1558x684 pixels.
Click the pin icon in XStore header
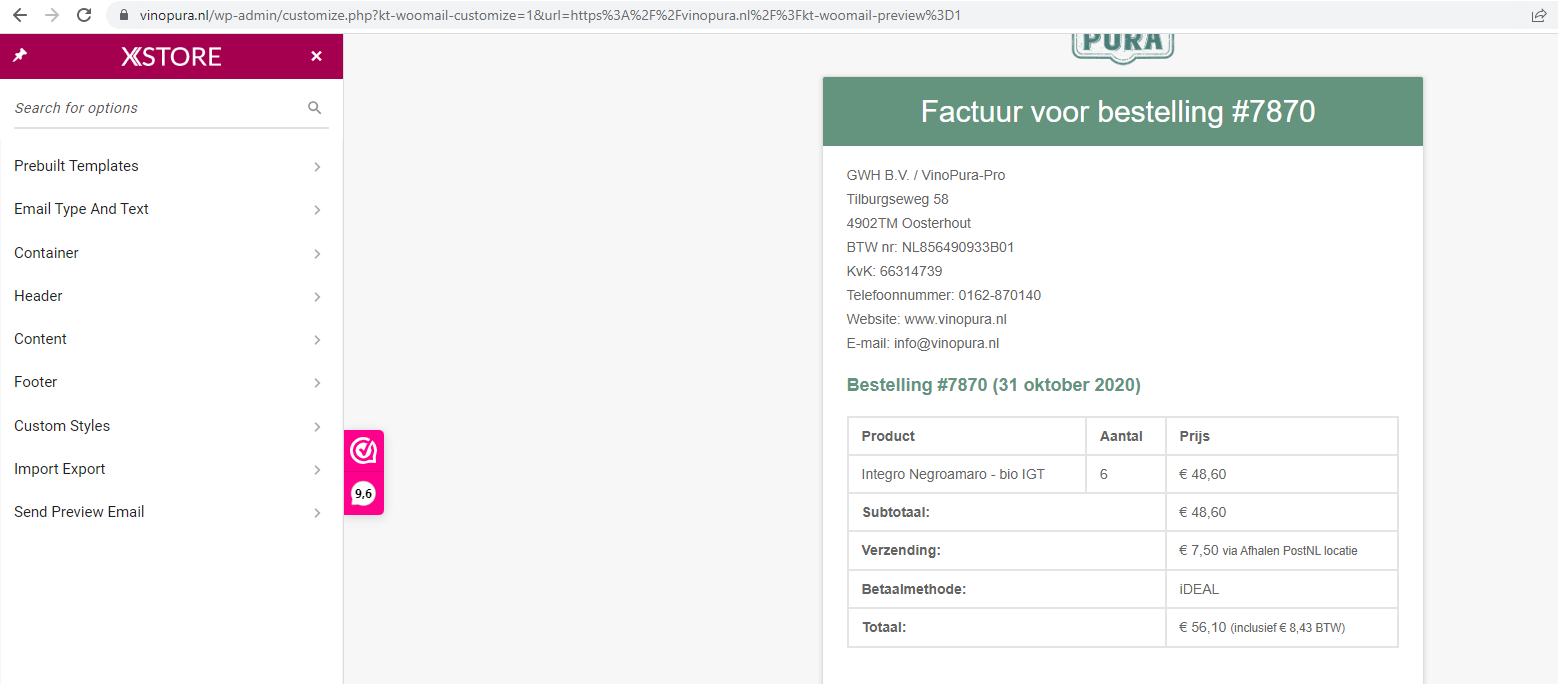coord(19,56)
